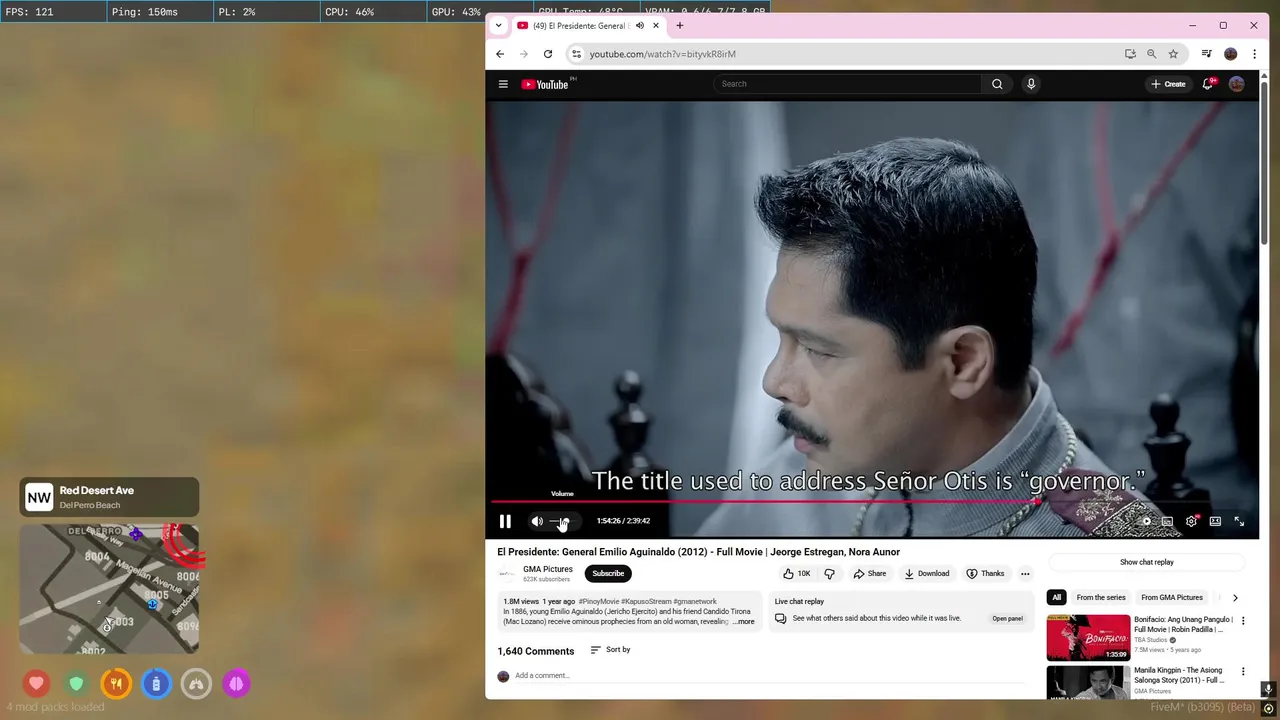Go back in the browser
The image size is (1280, 720).
500,54
